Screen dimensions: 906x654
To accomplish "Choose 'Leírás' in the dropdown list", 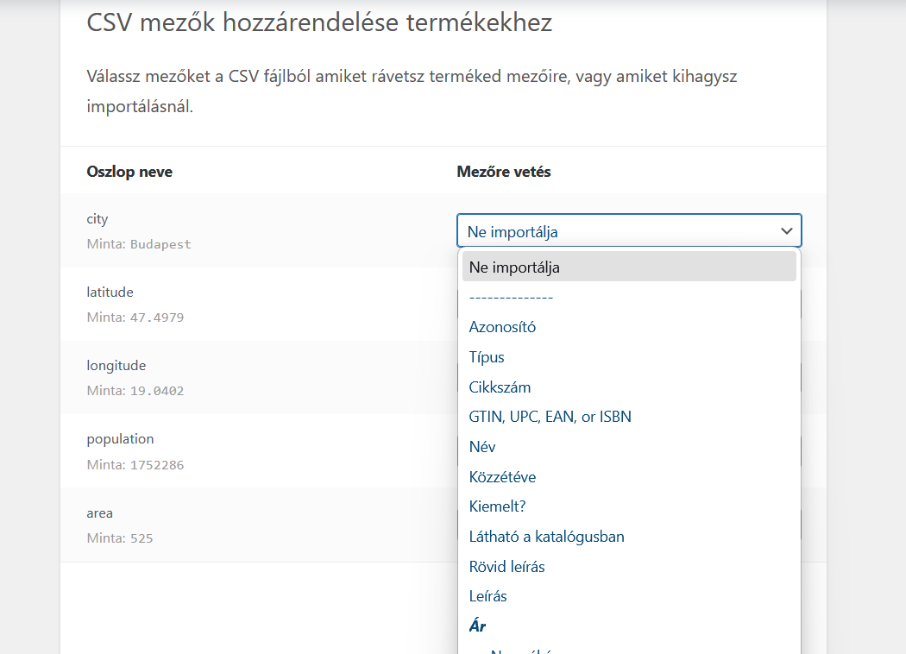I will click(490, 597).
